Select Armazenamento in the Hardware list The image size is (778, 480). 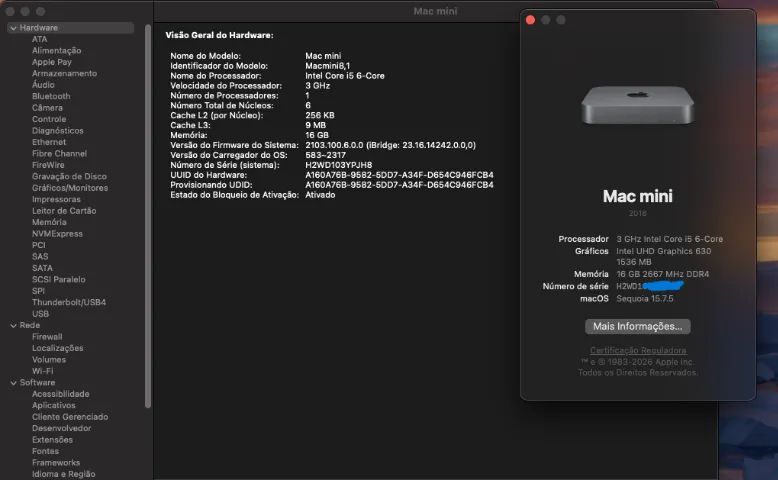tap(65, 73)
